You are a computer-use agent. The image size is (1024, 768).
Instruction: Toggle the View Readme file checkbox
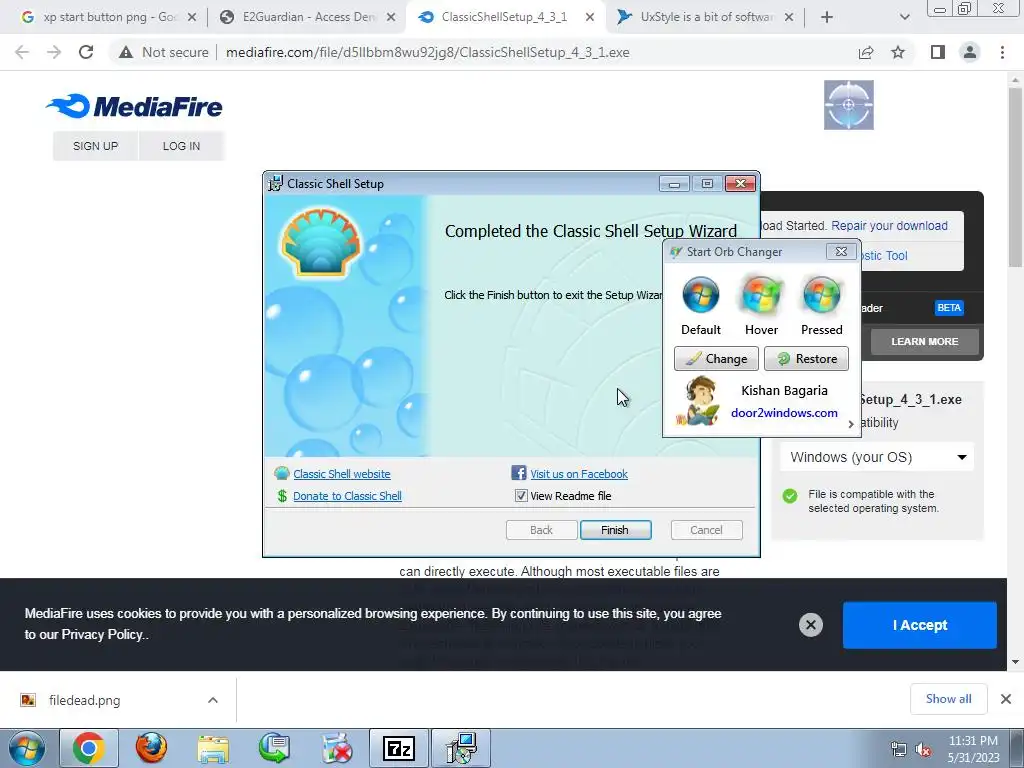520,496
